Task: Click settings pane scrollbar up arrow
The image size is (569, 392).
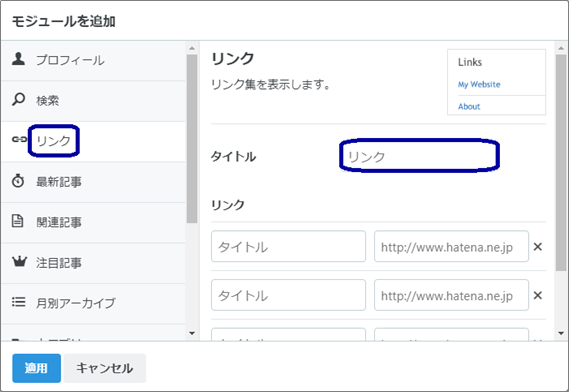Action: [561, 48]
